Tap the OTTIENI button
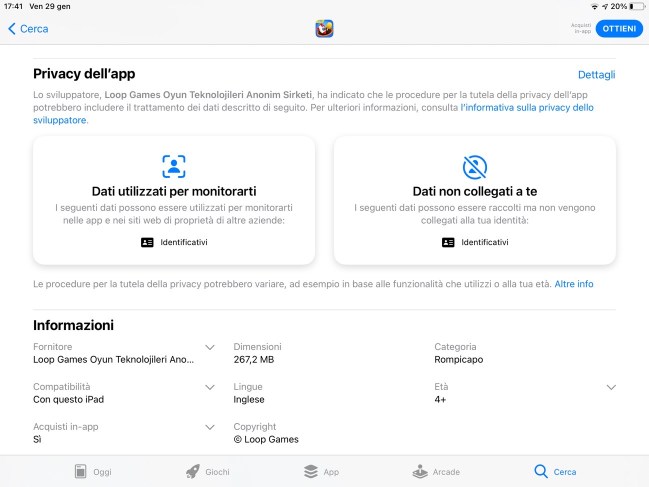Screen dimensions: 649x487 [x=619, y=29]
